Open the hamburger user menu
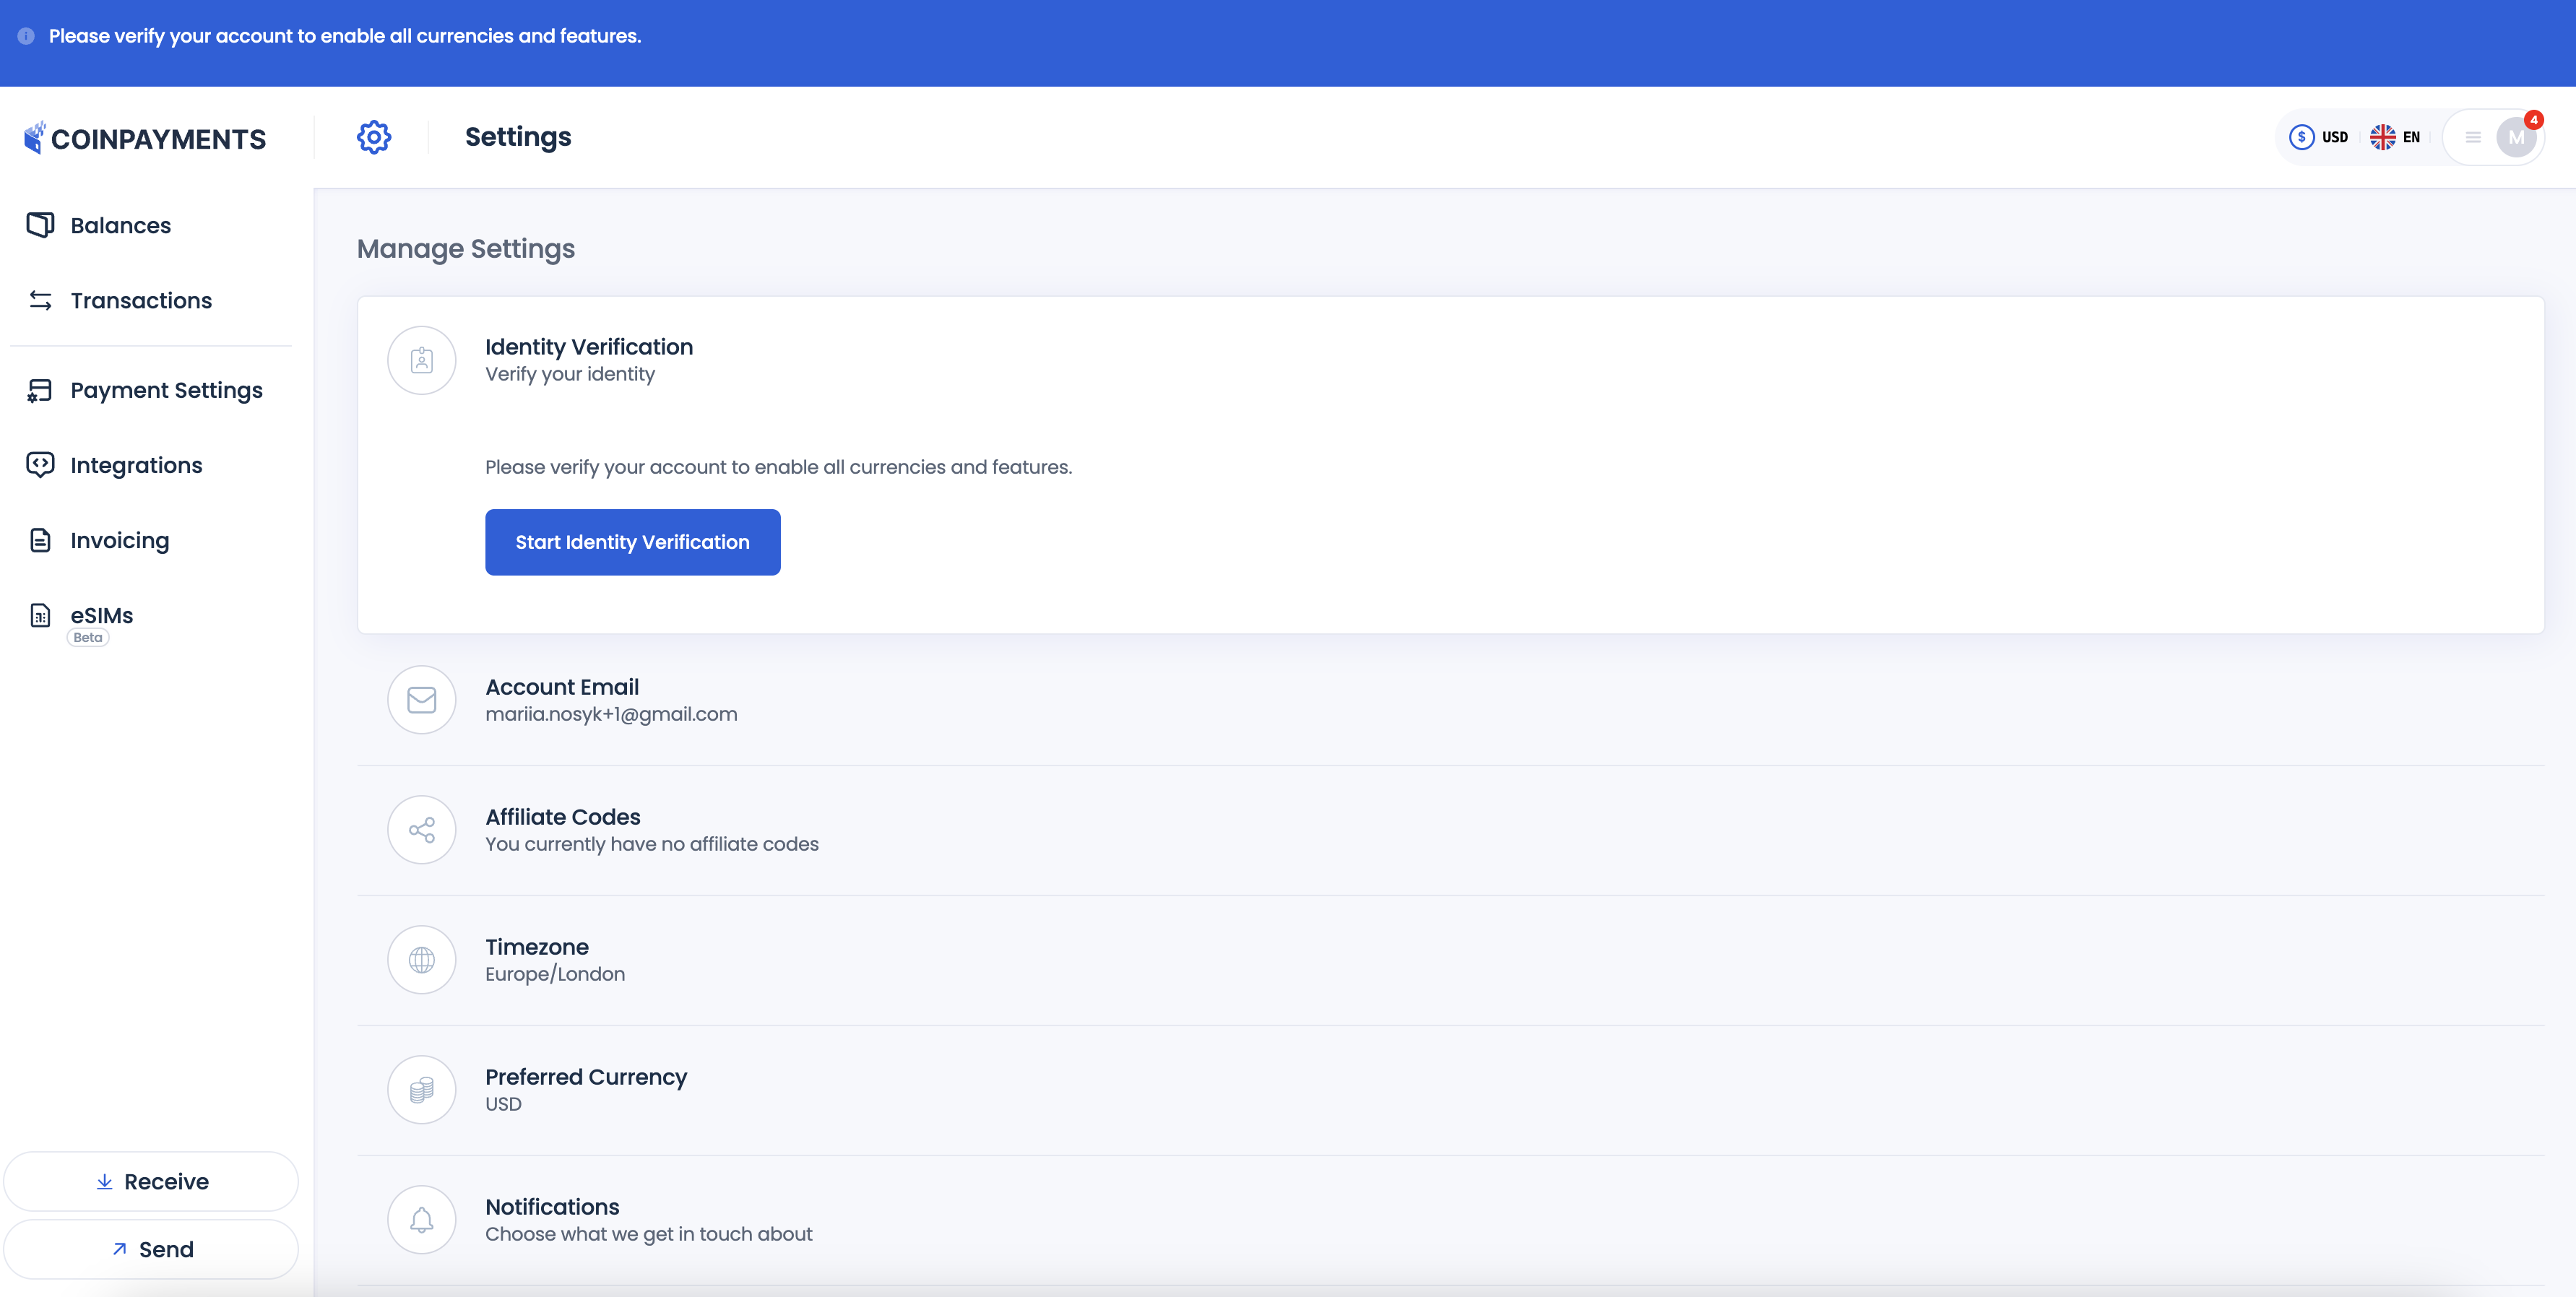This screenshot has height=1297, width=2576. coord(2472,137)
